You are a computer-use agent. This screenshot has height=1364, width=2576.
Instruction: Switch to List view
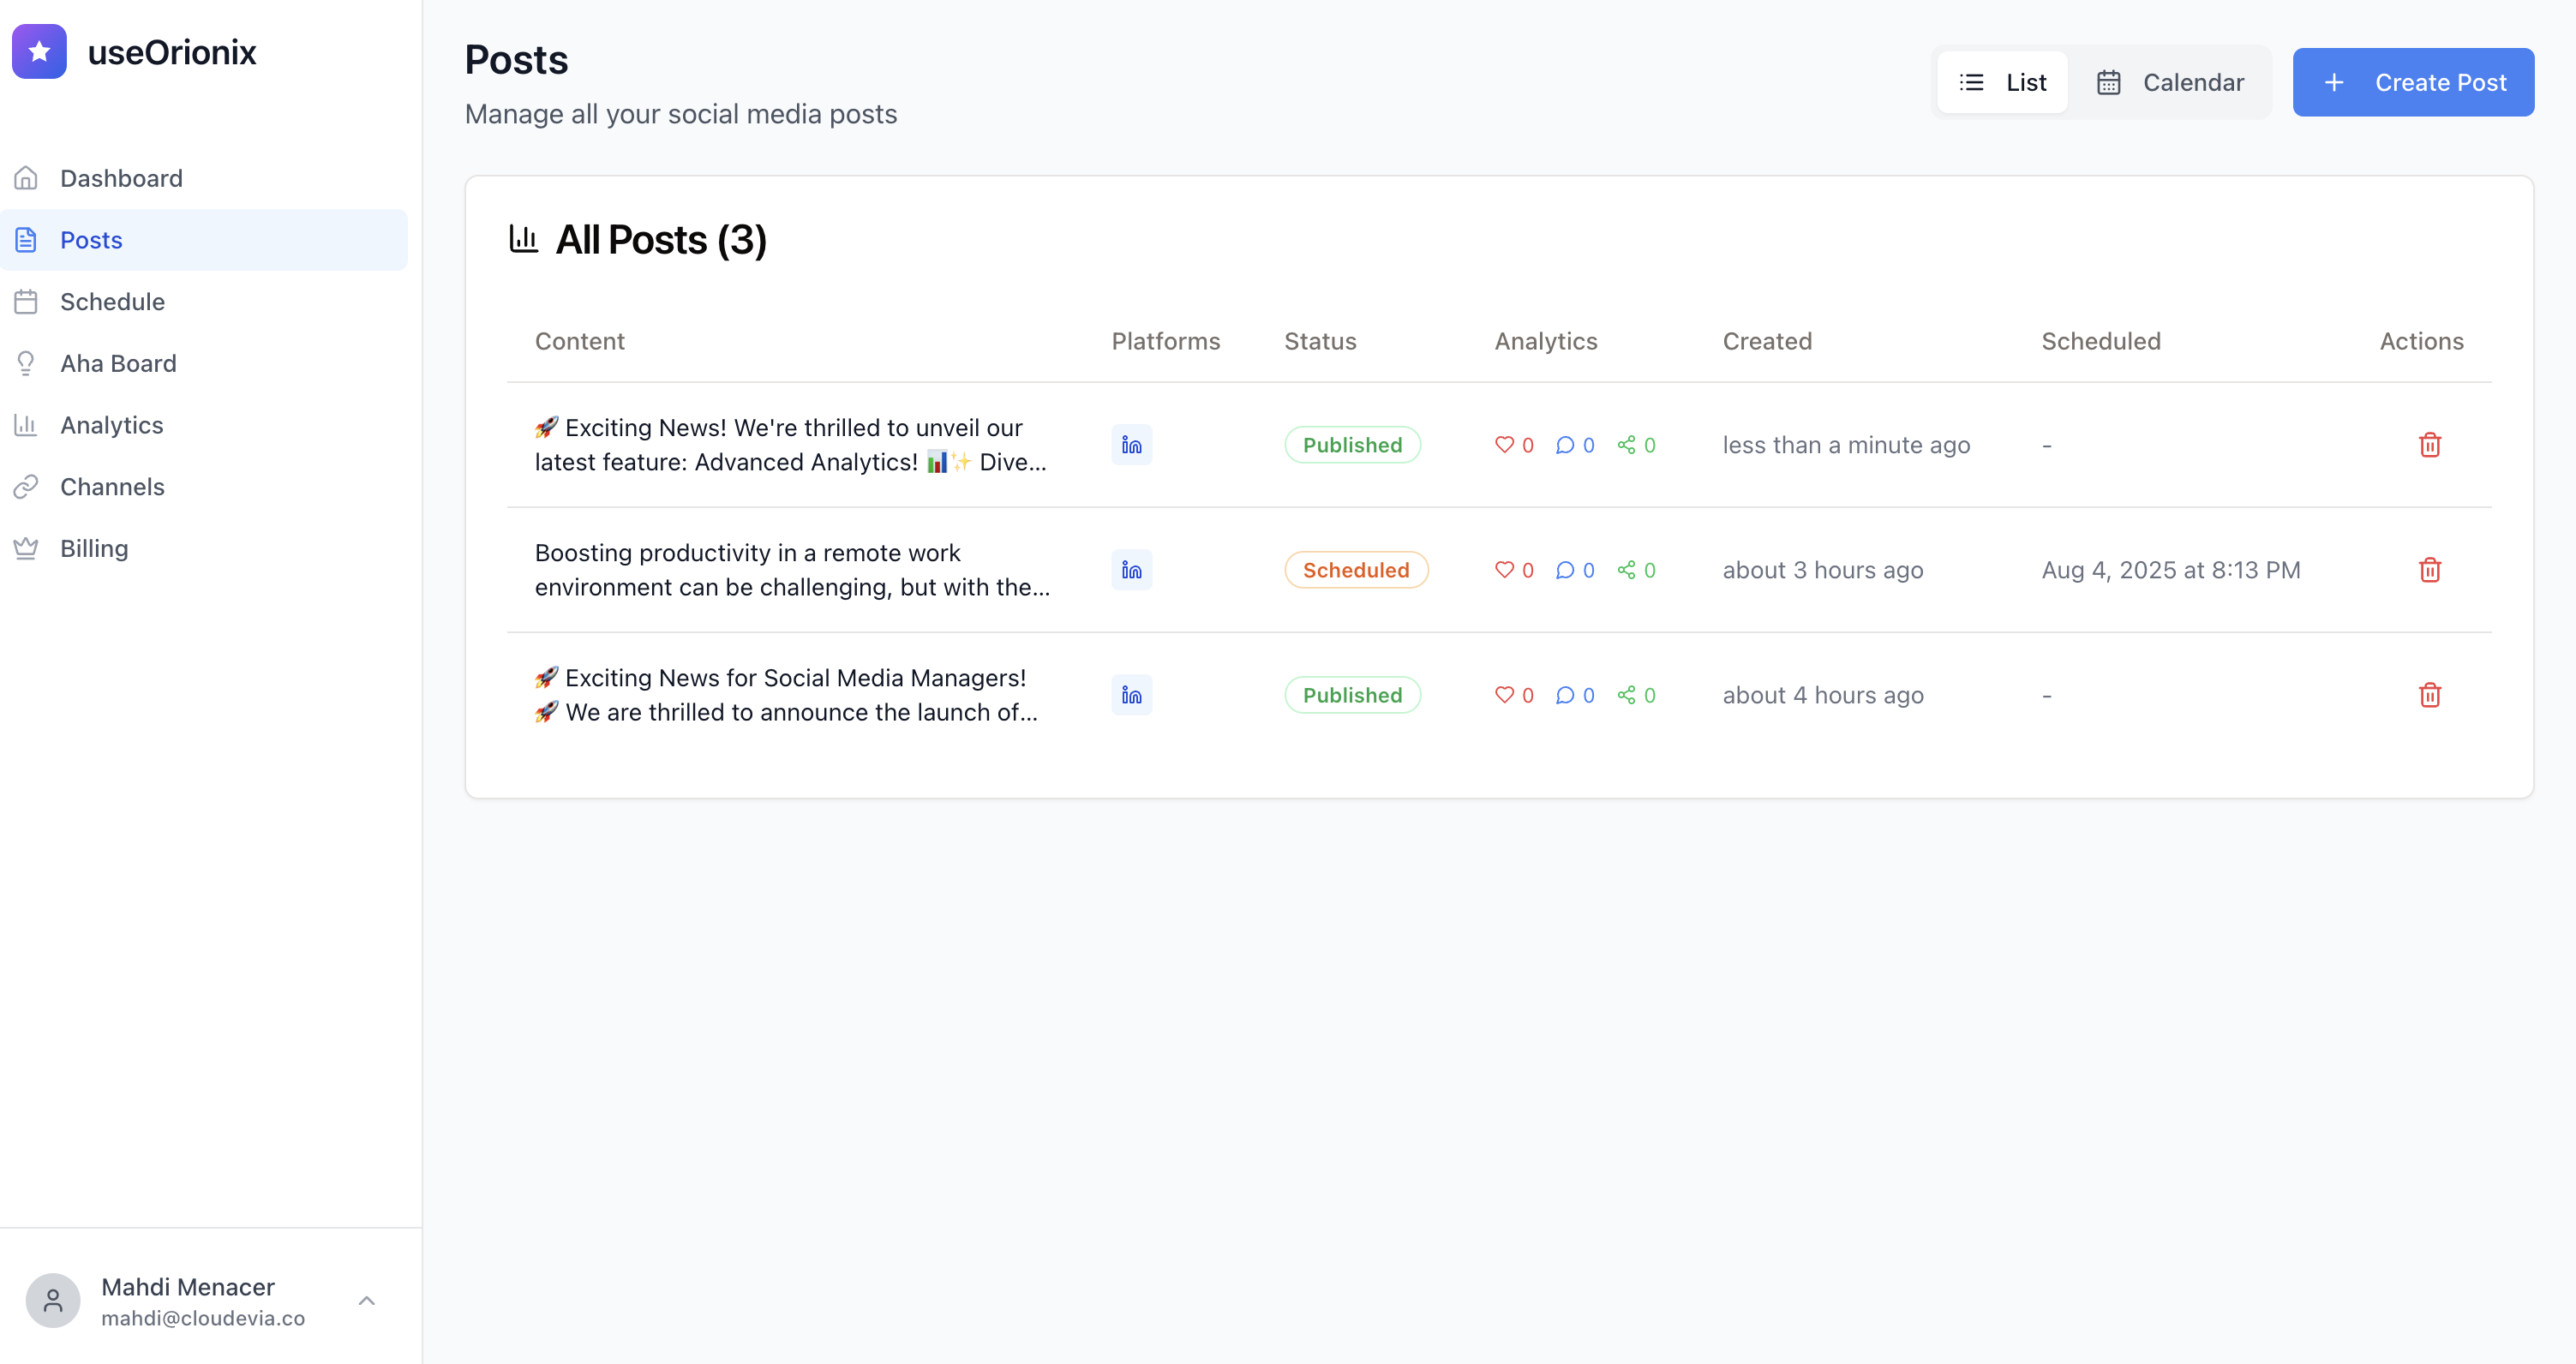coord(2002,82)
